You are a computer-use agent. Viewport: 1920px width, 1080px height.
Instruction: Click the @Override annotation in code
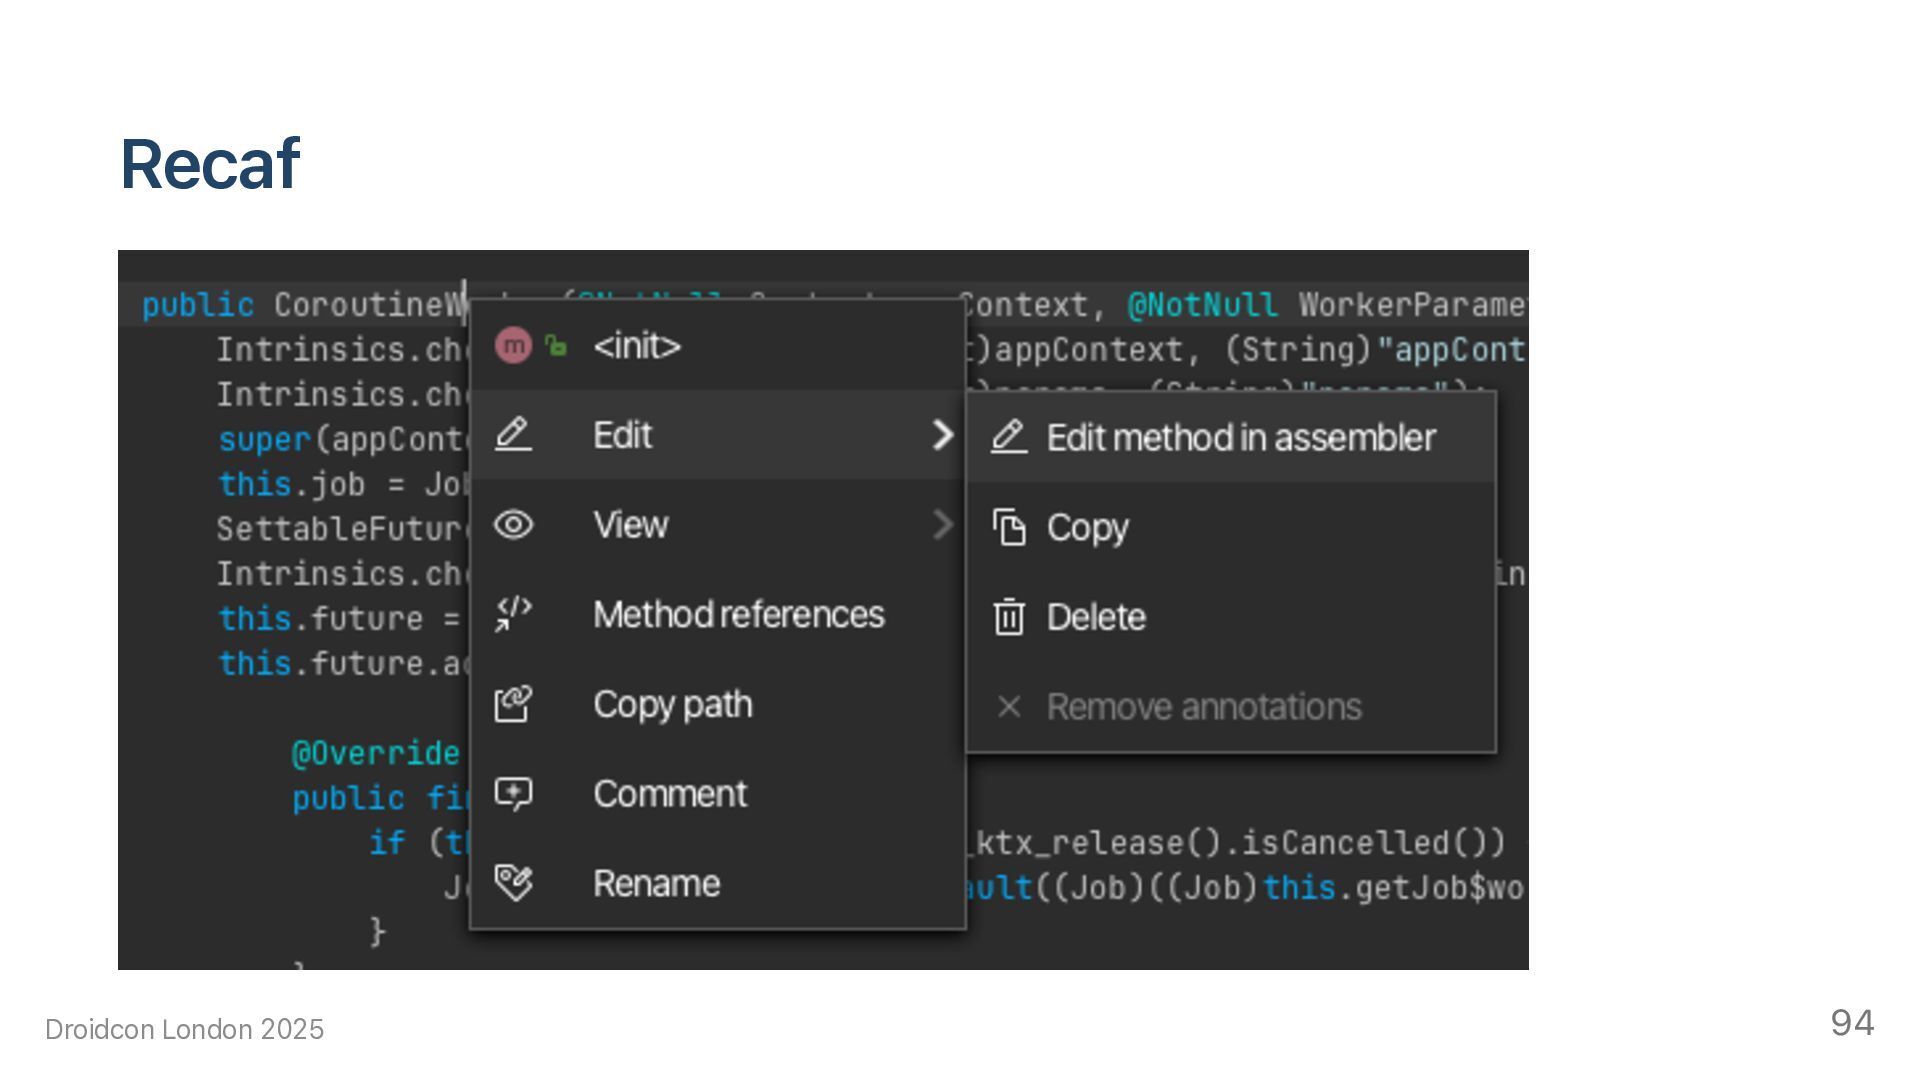pos(375,753)
